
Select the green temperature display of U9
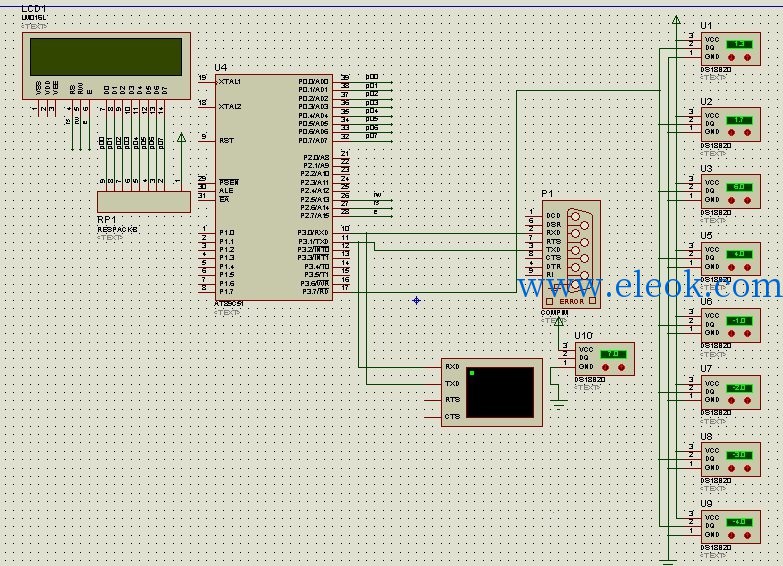coord(740,522)
